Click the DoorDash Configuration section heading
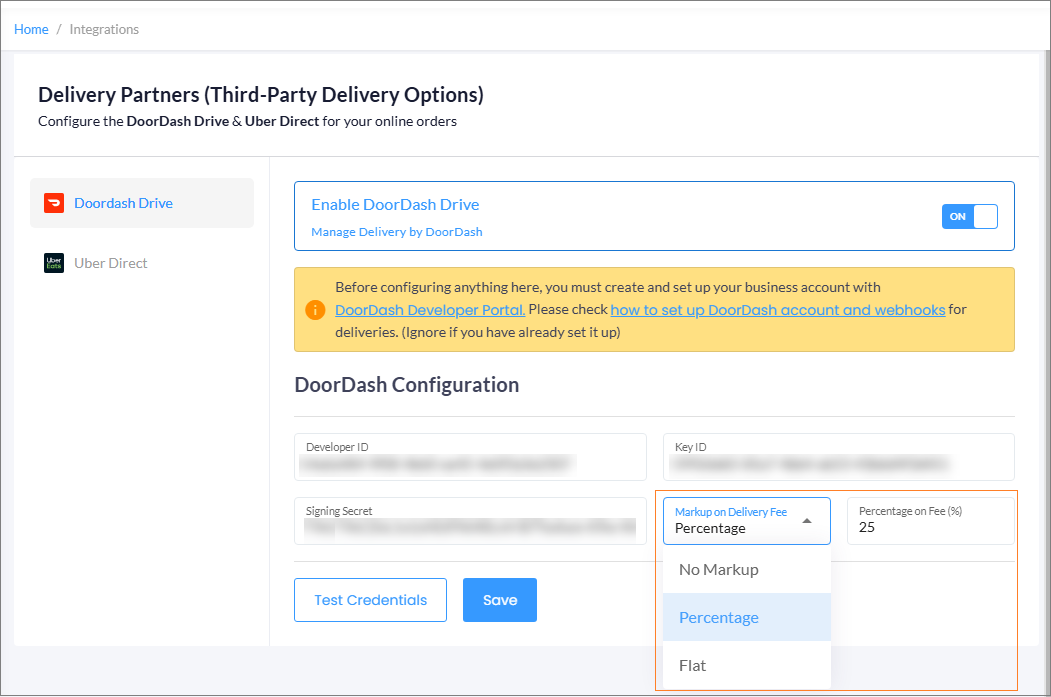Screen dimensions: 1051x697 click(x=407, y=385)
